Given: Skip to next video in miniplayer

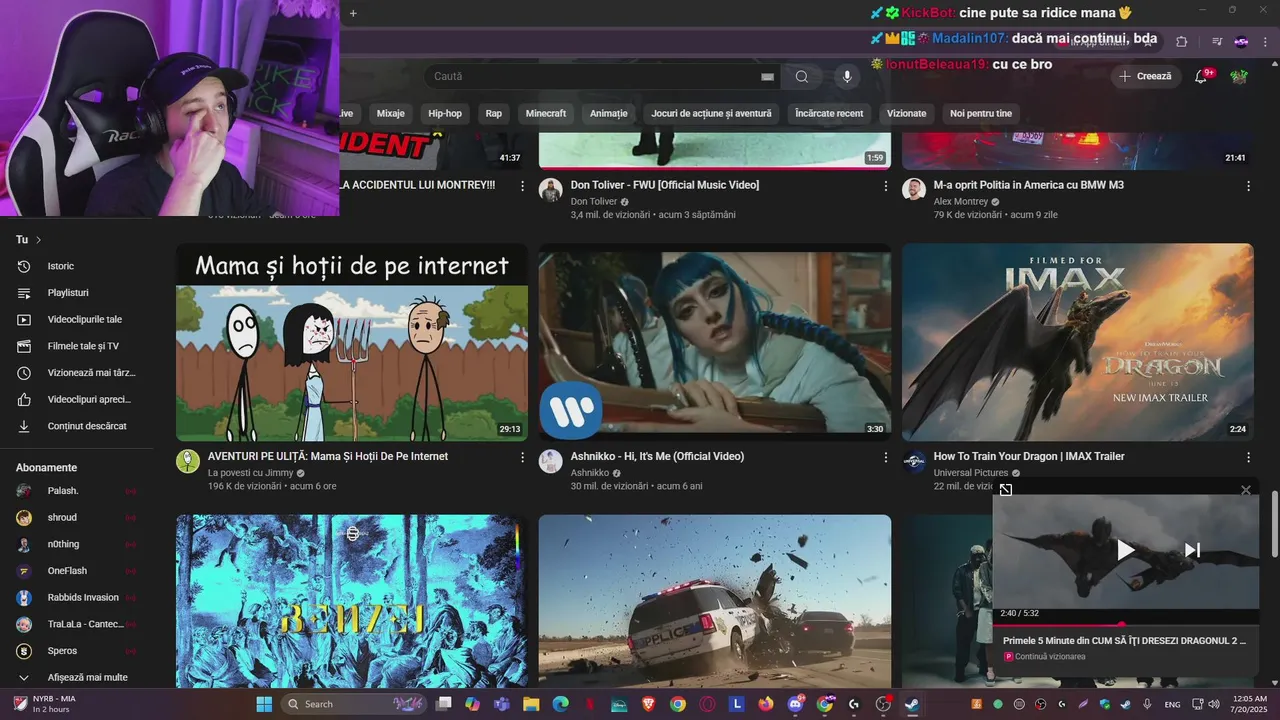Looking at the screenshot, I should 1192,550.
